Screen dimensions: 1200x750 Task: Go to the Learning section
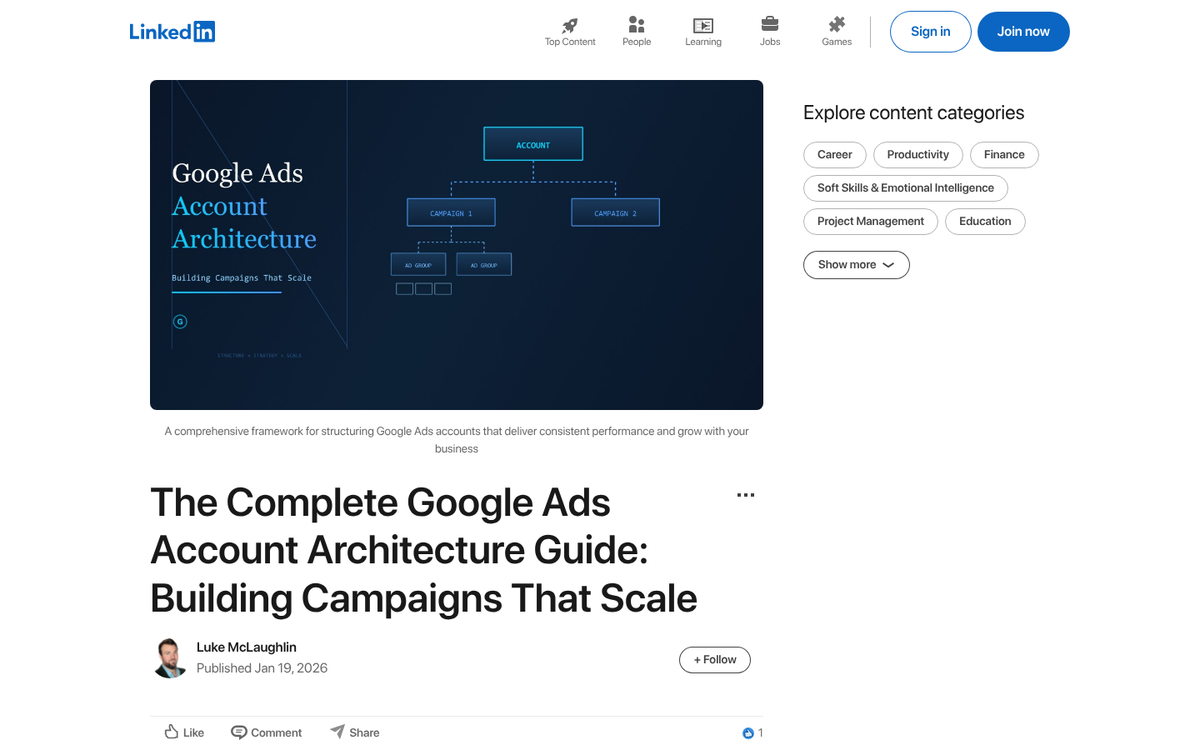coord(703,26)
